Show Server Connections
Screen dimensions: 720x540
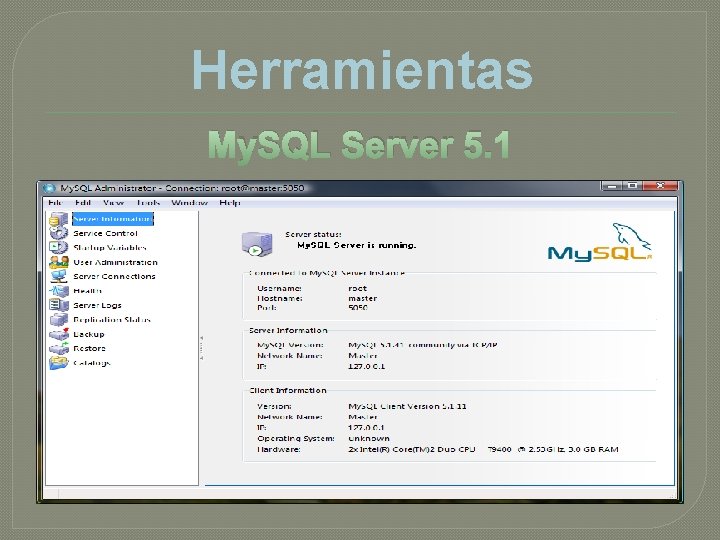click(x=114, y=276)
